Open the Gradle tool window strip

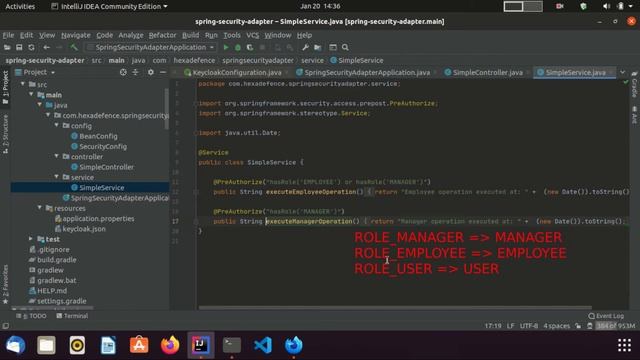pos(634,84)
